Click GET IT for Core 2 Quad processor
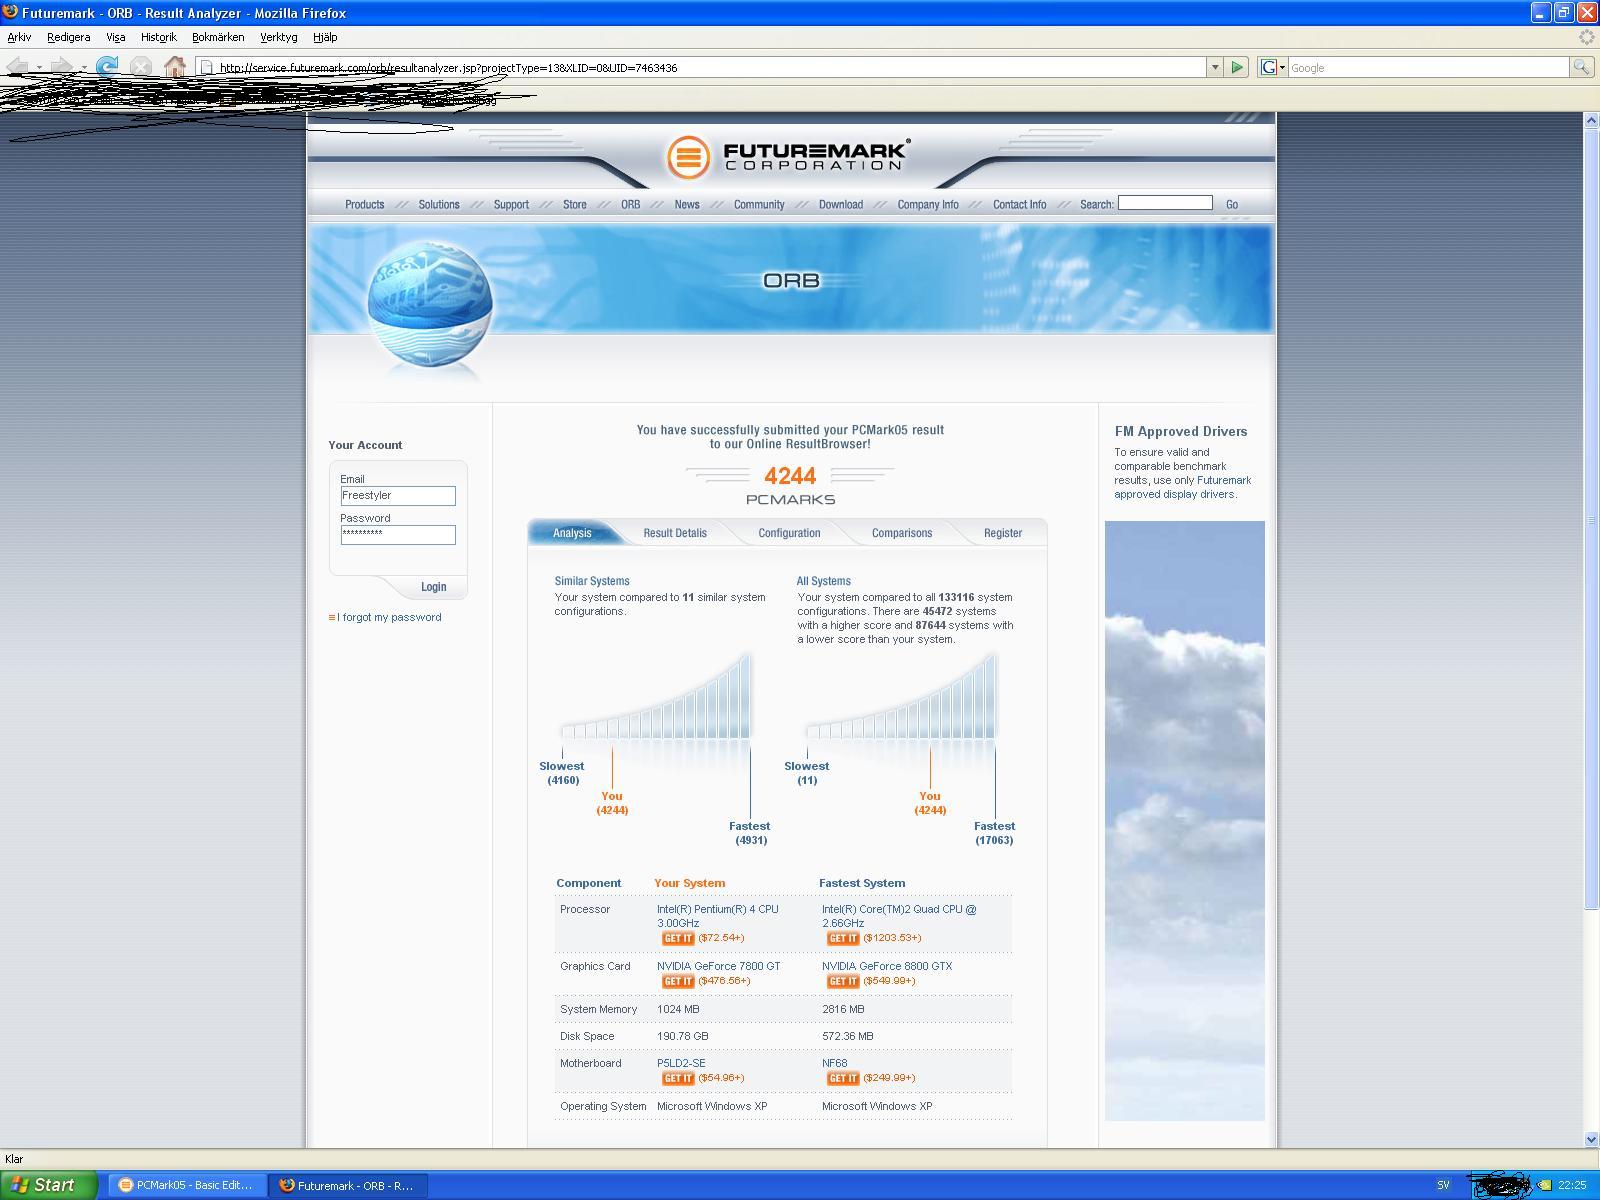The width and height of the screenshot is (1600, 1200). click(843, 938)
